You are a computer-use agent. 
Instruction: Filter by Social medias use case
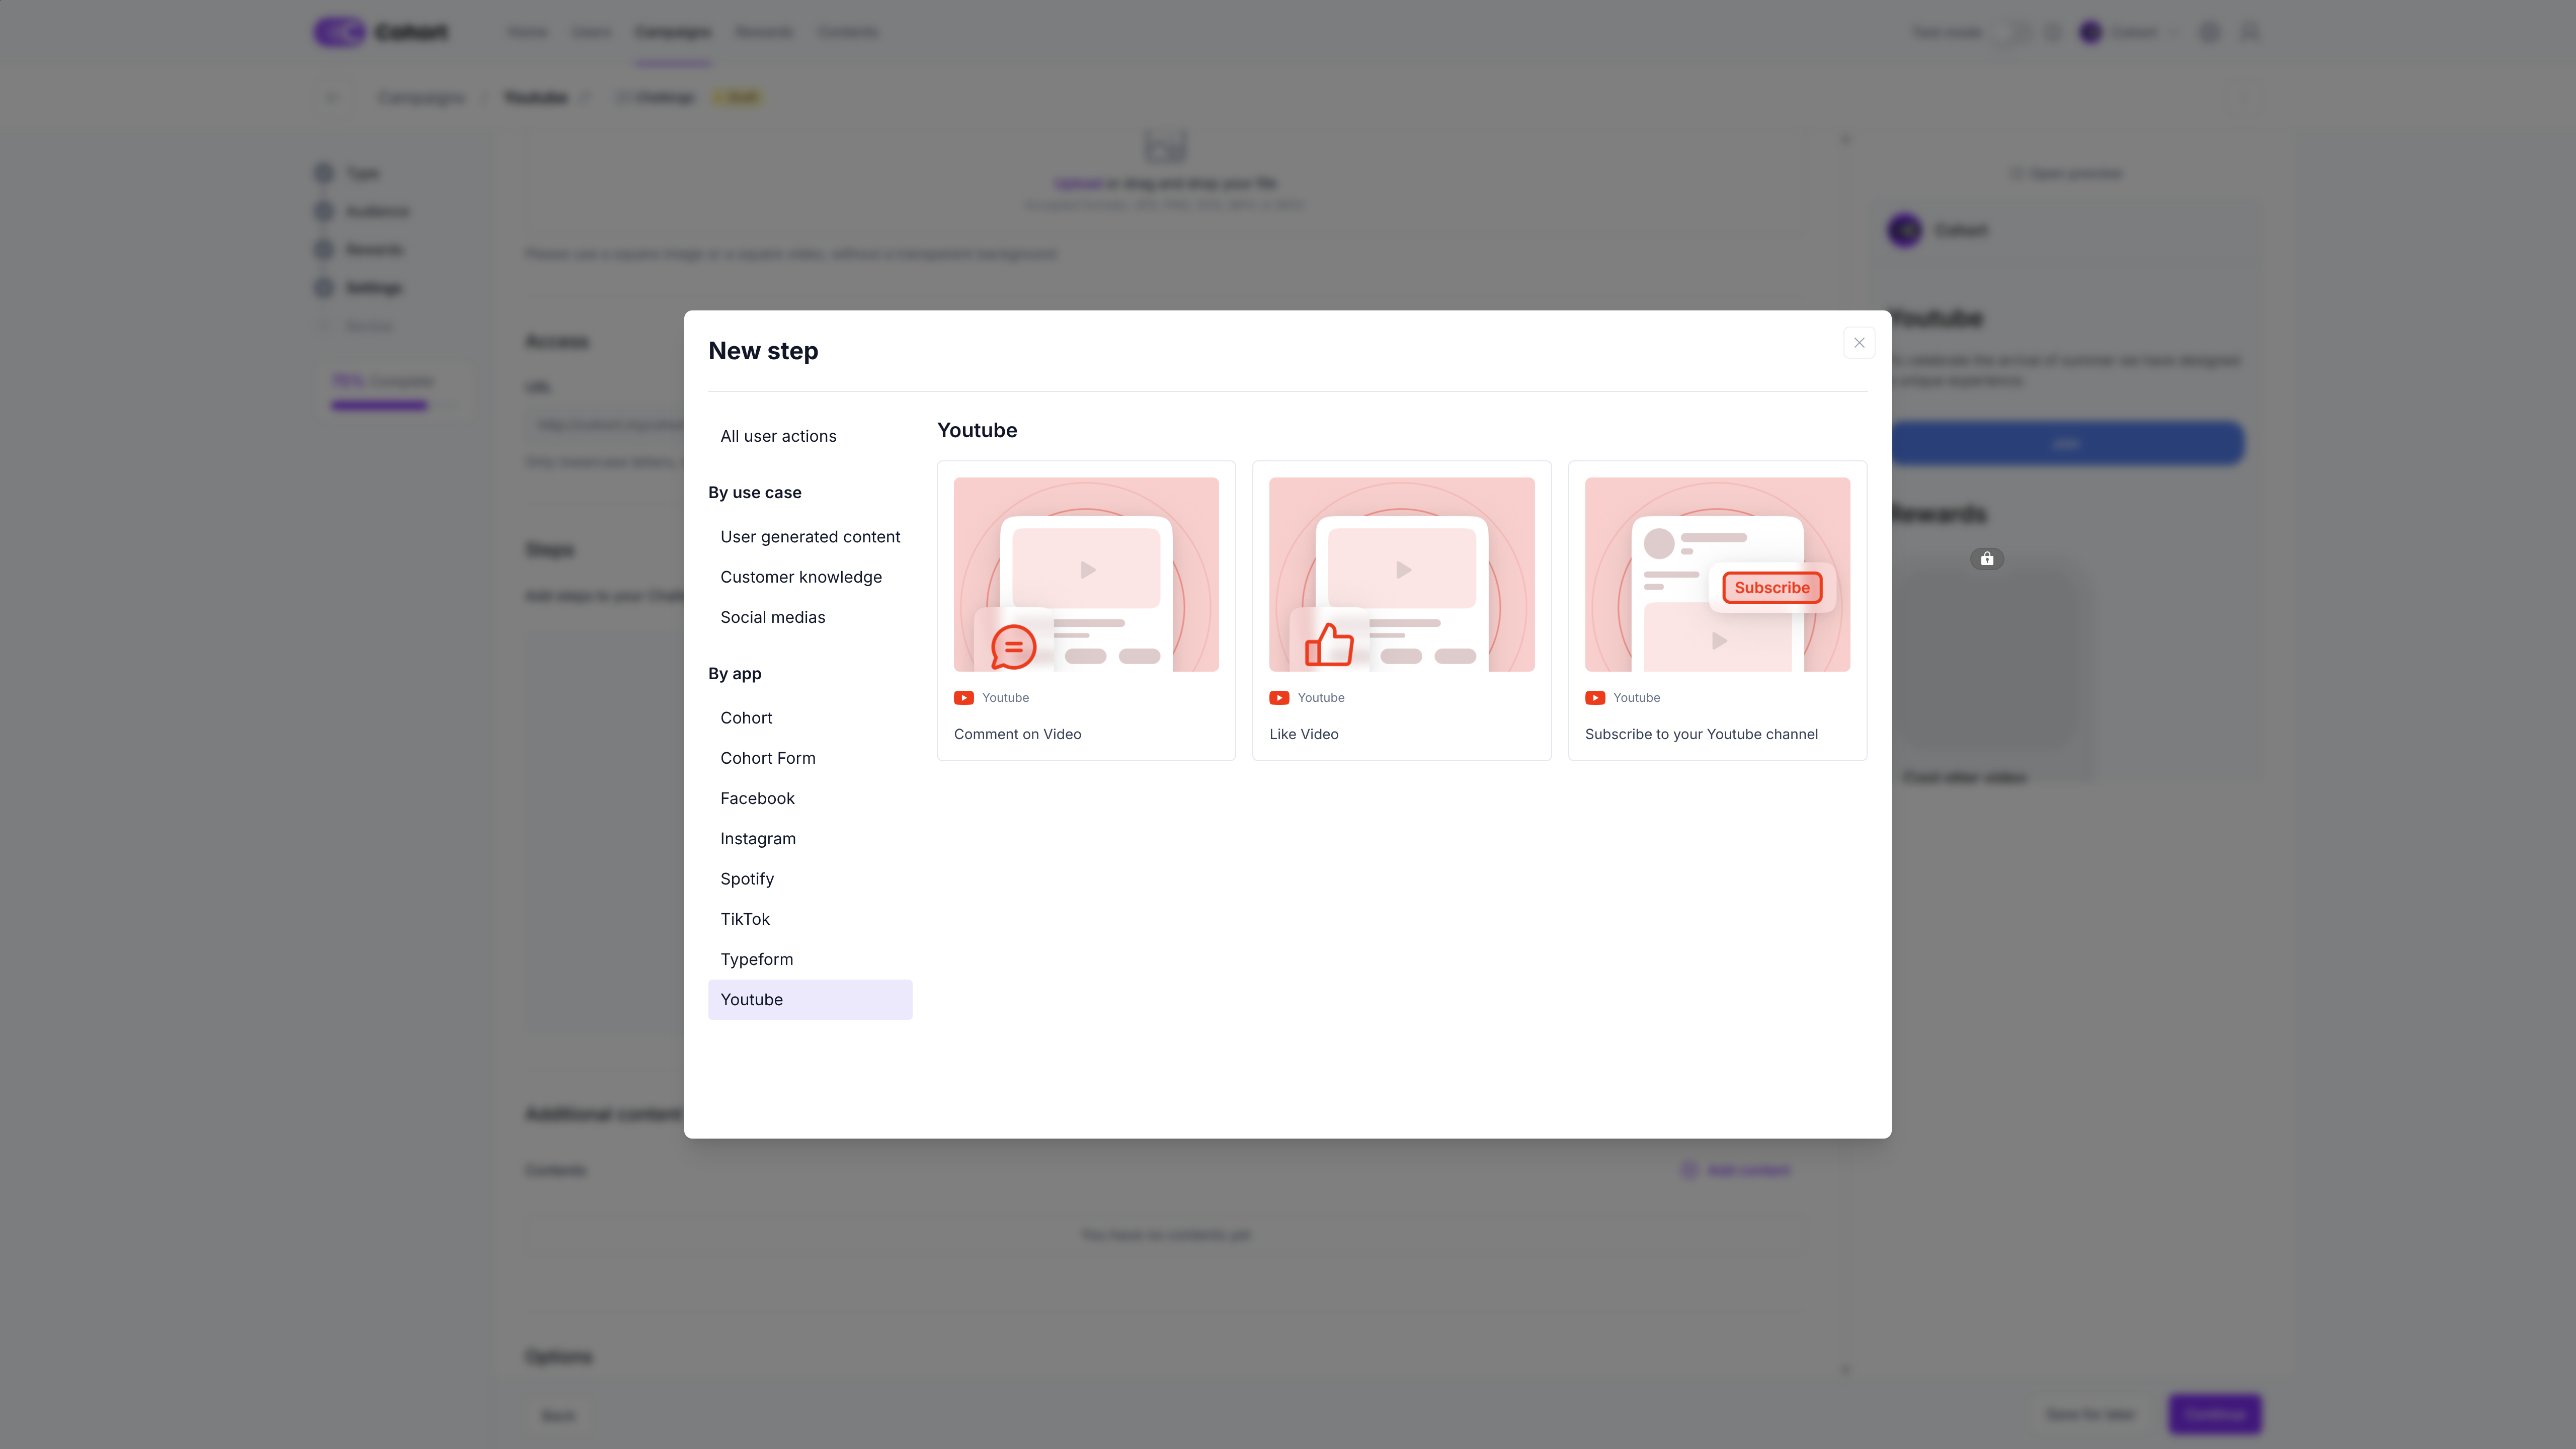coord(772,617)
